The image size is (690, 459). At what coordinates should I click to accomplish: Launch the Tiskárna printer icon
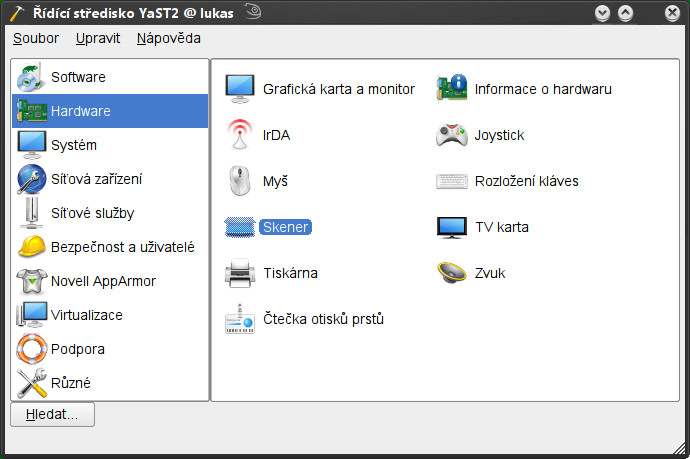[x=240, y=273]
